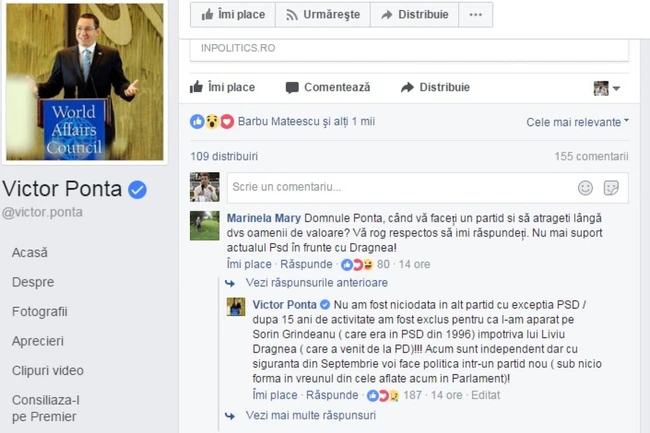The image size is (650, 433).
Task: Like the post with Îmi place button
Action: [x=223, y=87]
